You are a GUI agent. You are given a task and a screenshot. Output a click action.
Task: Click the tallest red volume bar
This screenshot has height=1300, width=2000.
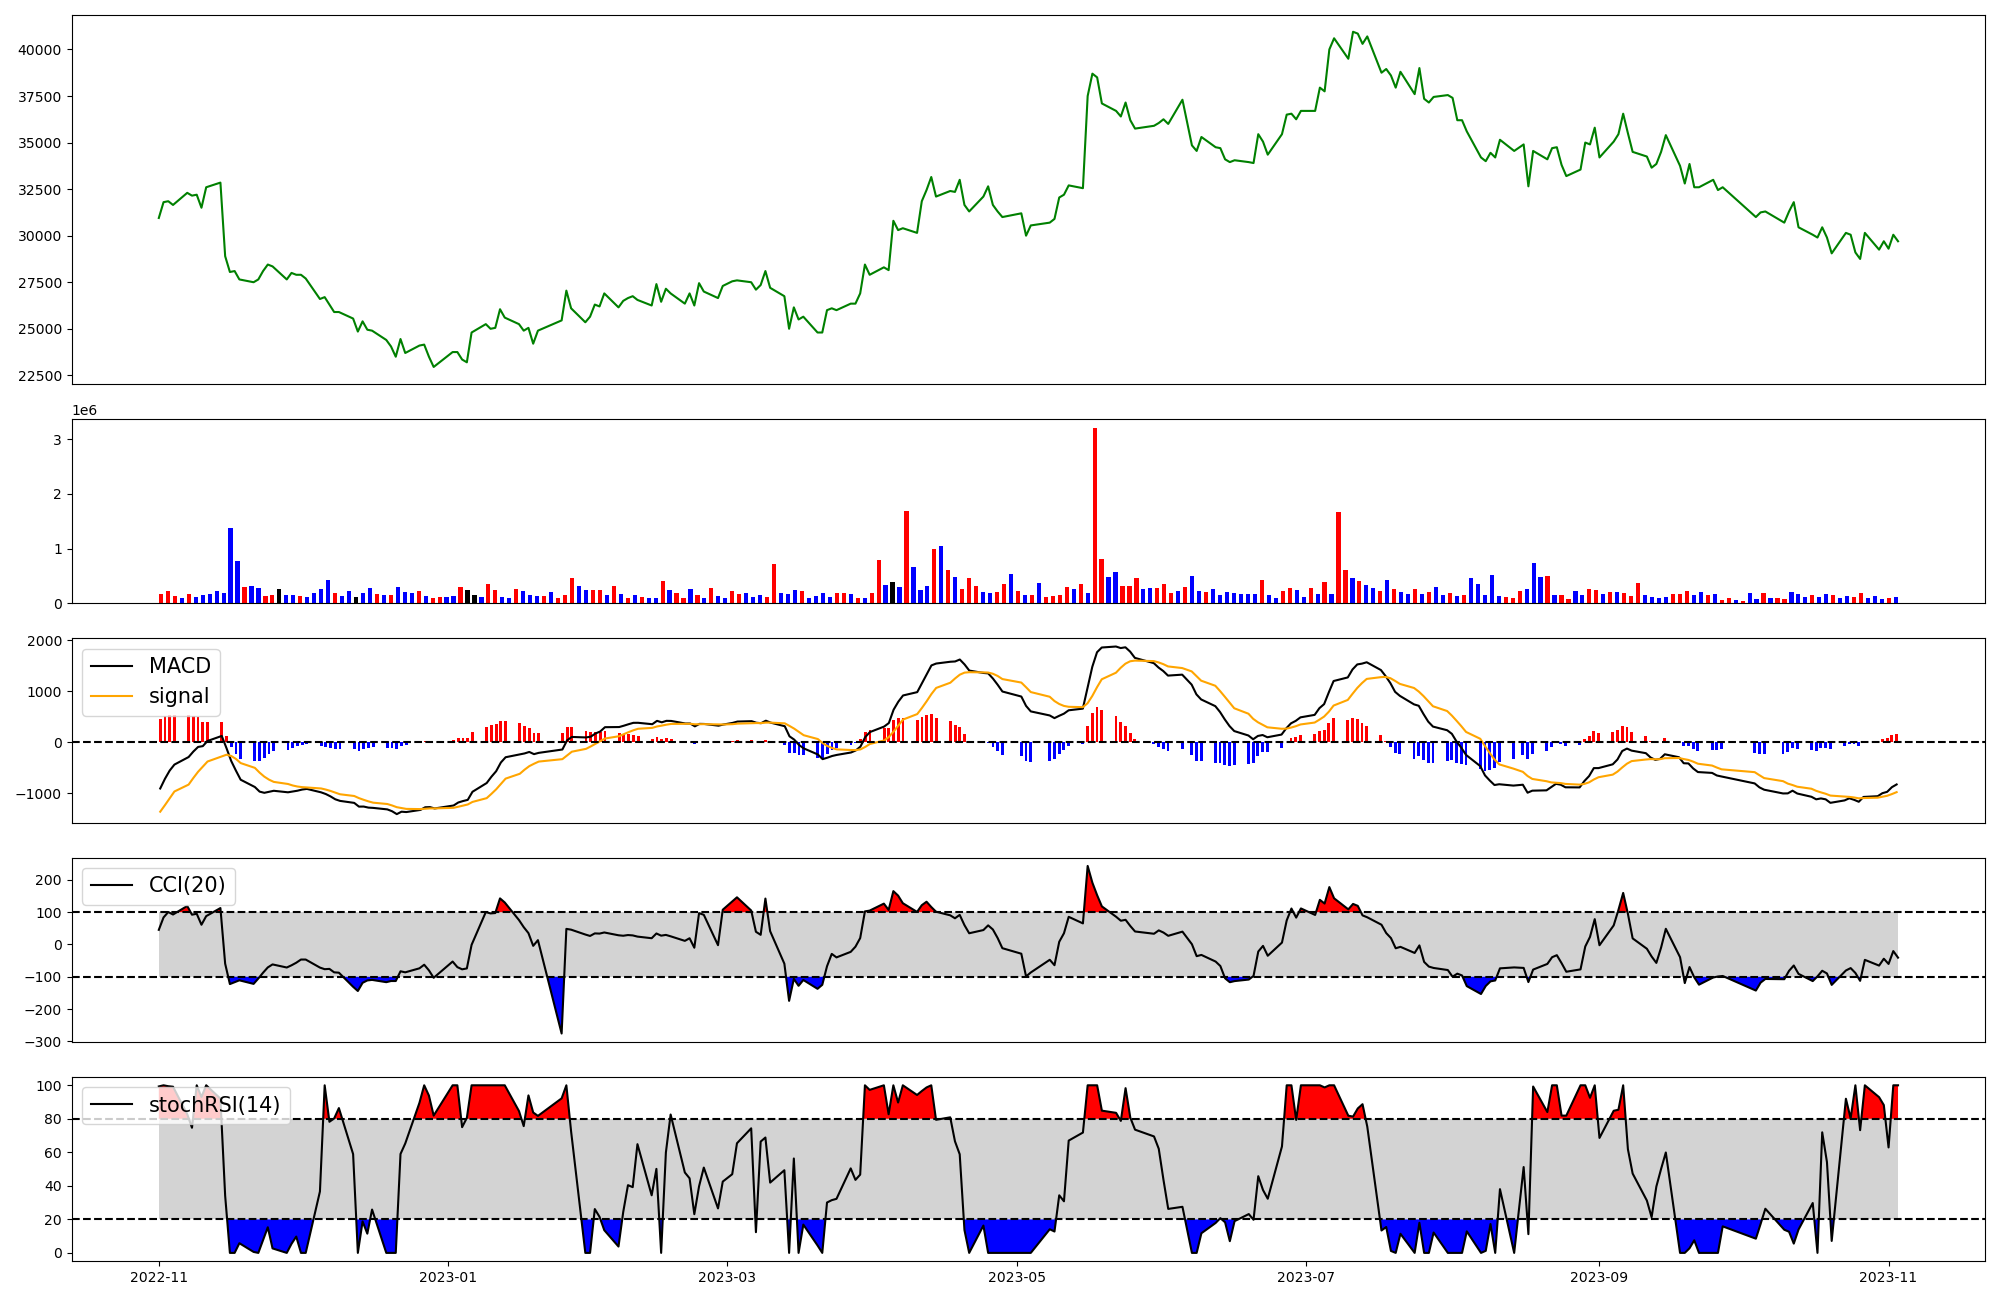pyautogui.click(x=1095, y=515)
